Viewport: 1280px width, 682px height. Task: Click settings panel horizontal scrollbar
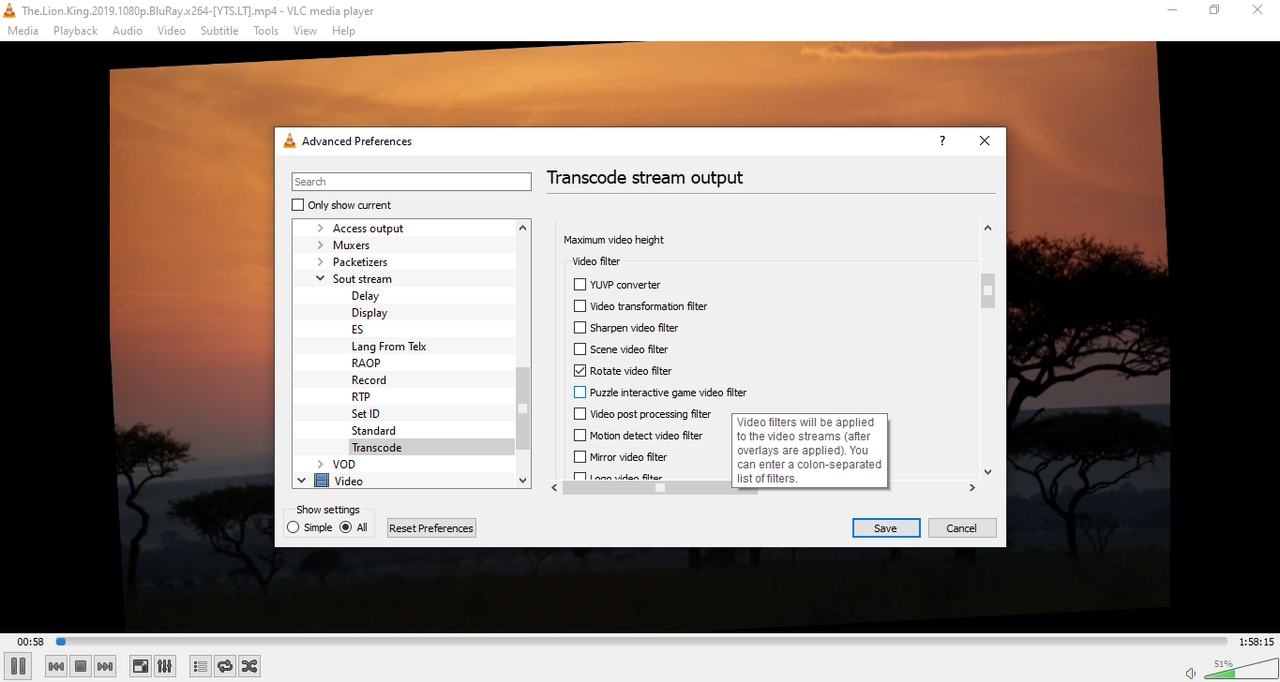click(x=660, y=488)
